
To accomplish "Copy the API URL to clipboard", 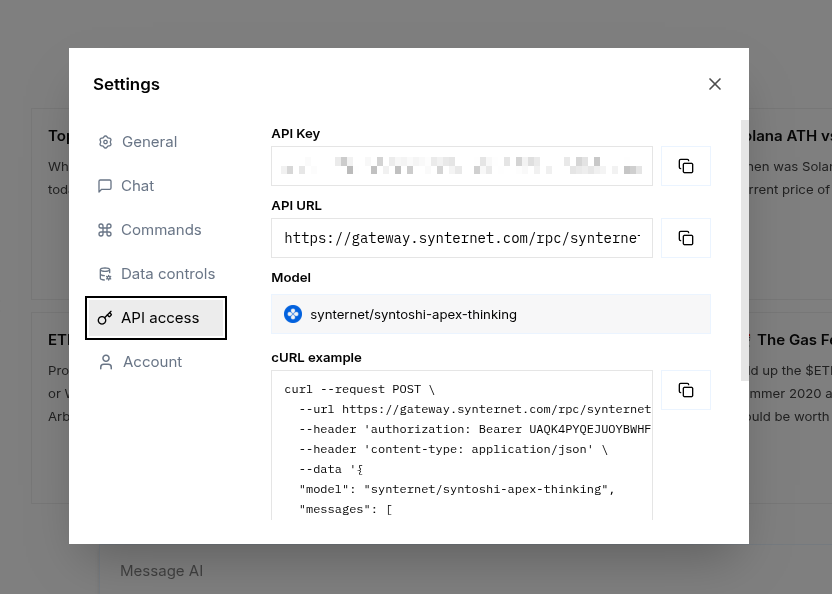I will (x=686, y=238).
